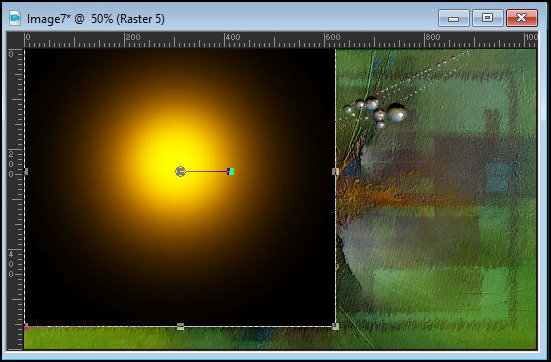This screenshot has height=362, width=551.
Task: Click the 200 mark on vertical ruler
Action: coord(11,164)
